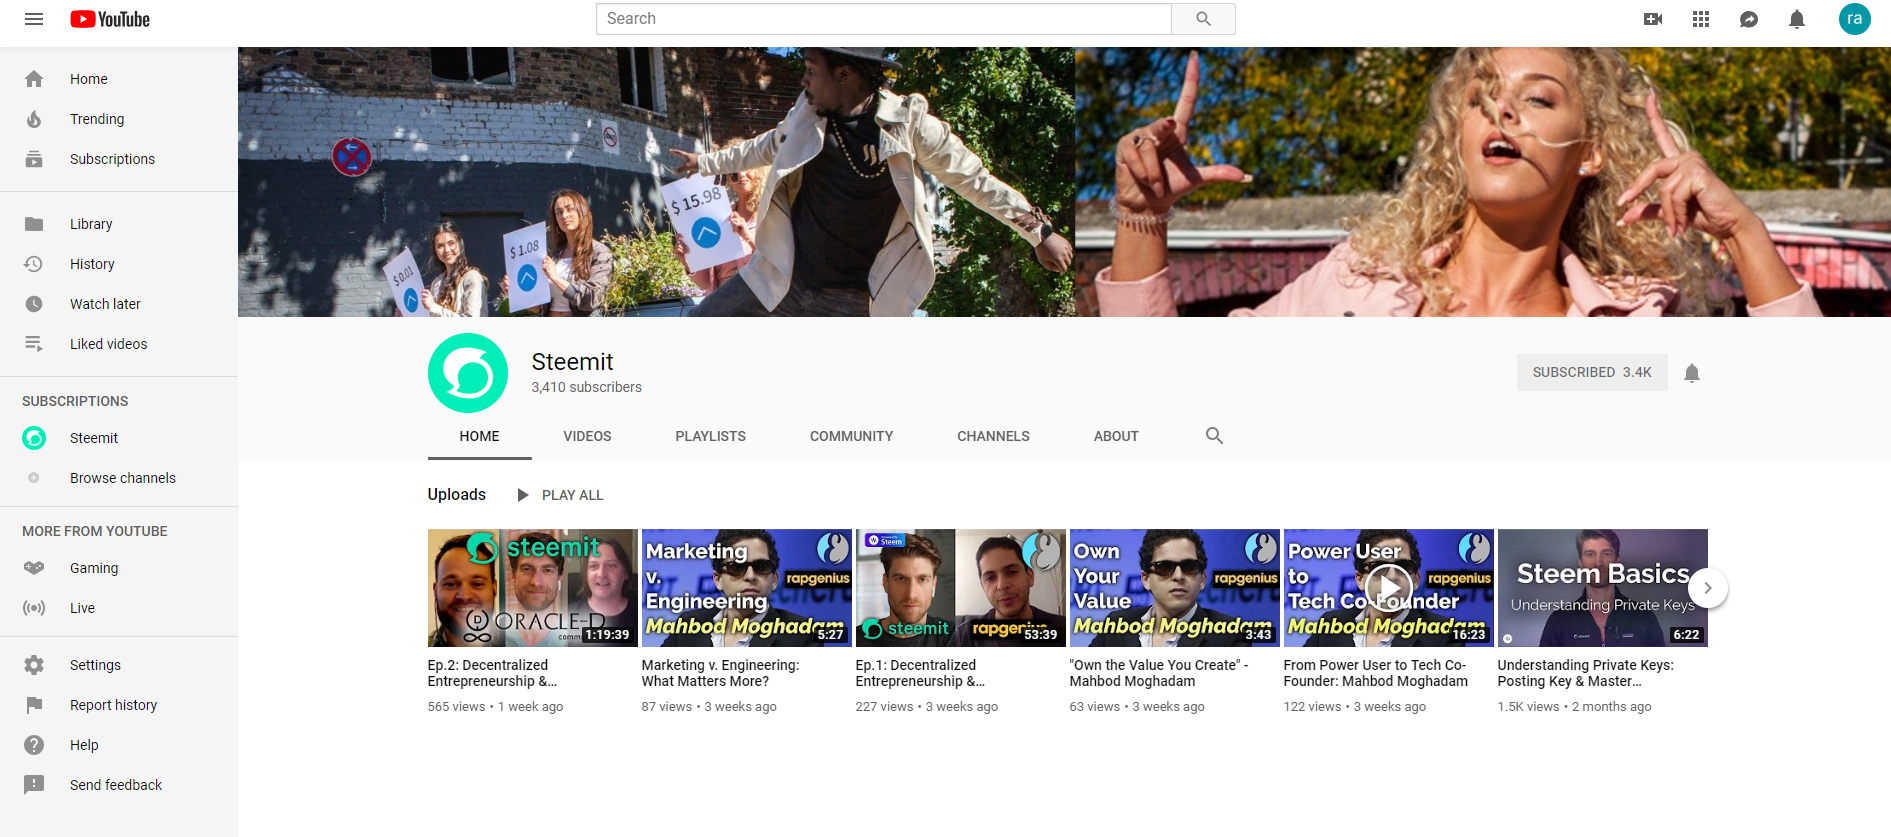Screen dimensions: 1891x837
Task: Click the Library folder icon
Action: tap(34, 224)
